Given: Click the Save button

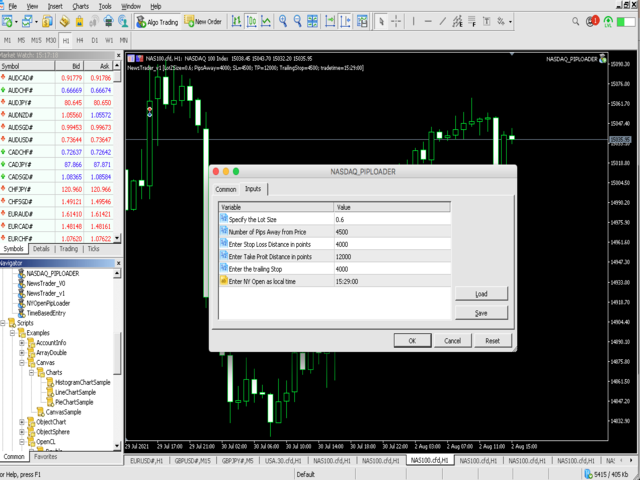Looking at the screenshot, I should (x=481, y=313).
